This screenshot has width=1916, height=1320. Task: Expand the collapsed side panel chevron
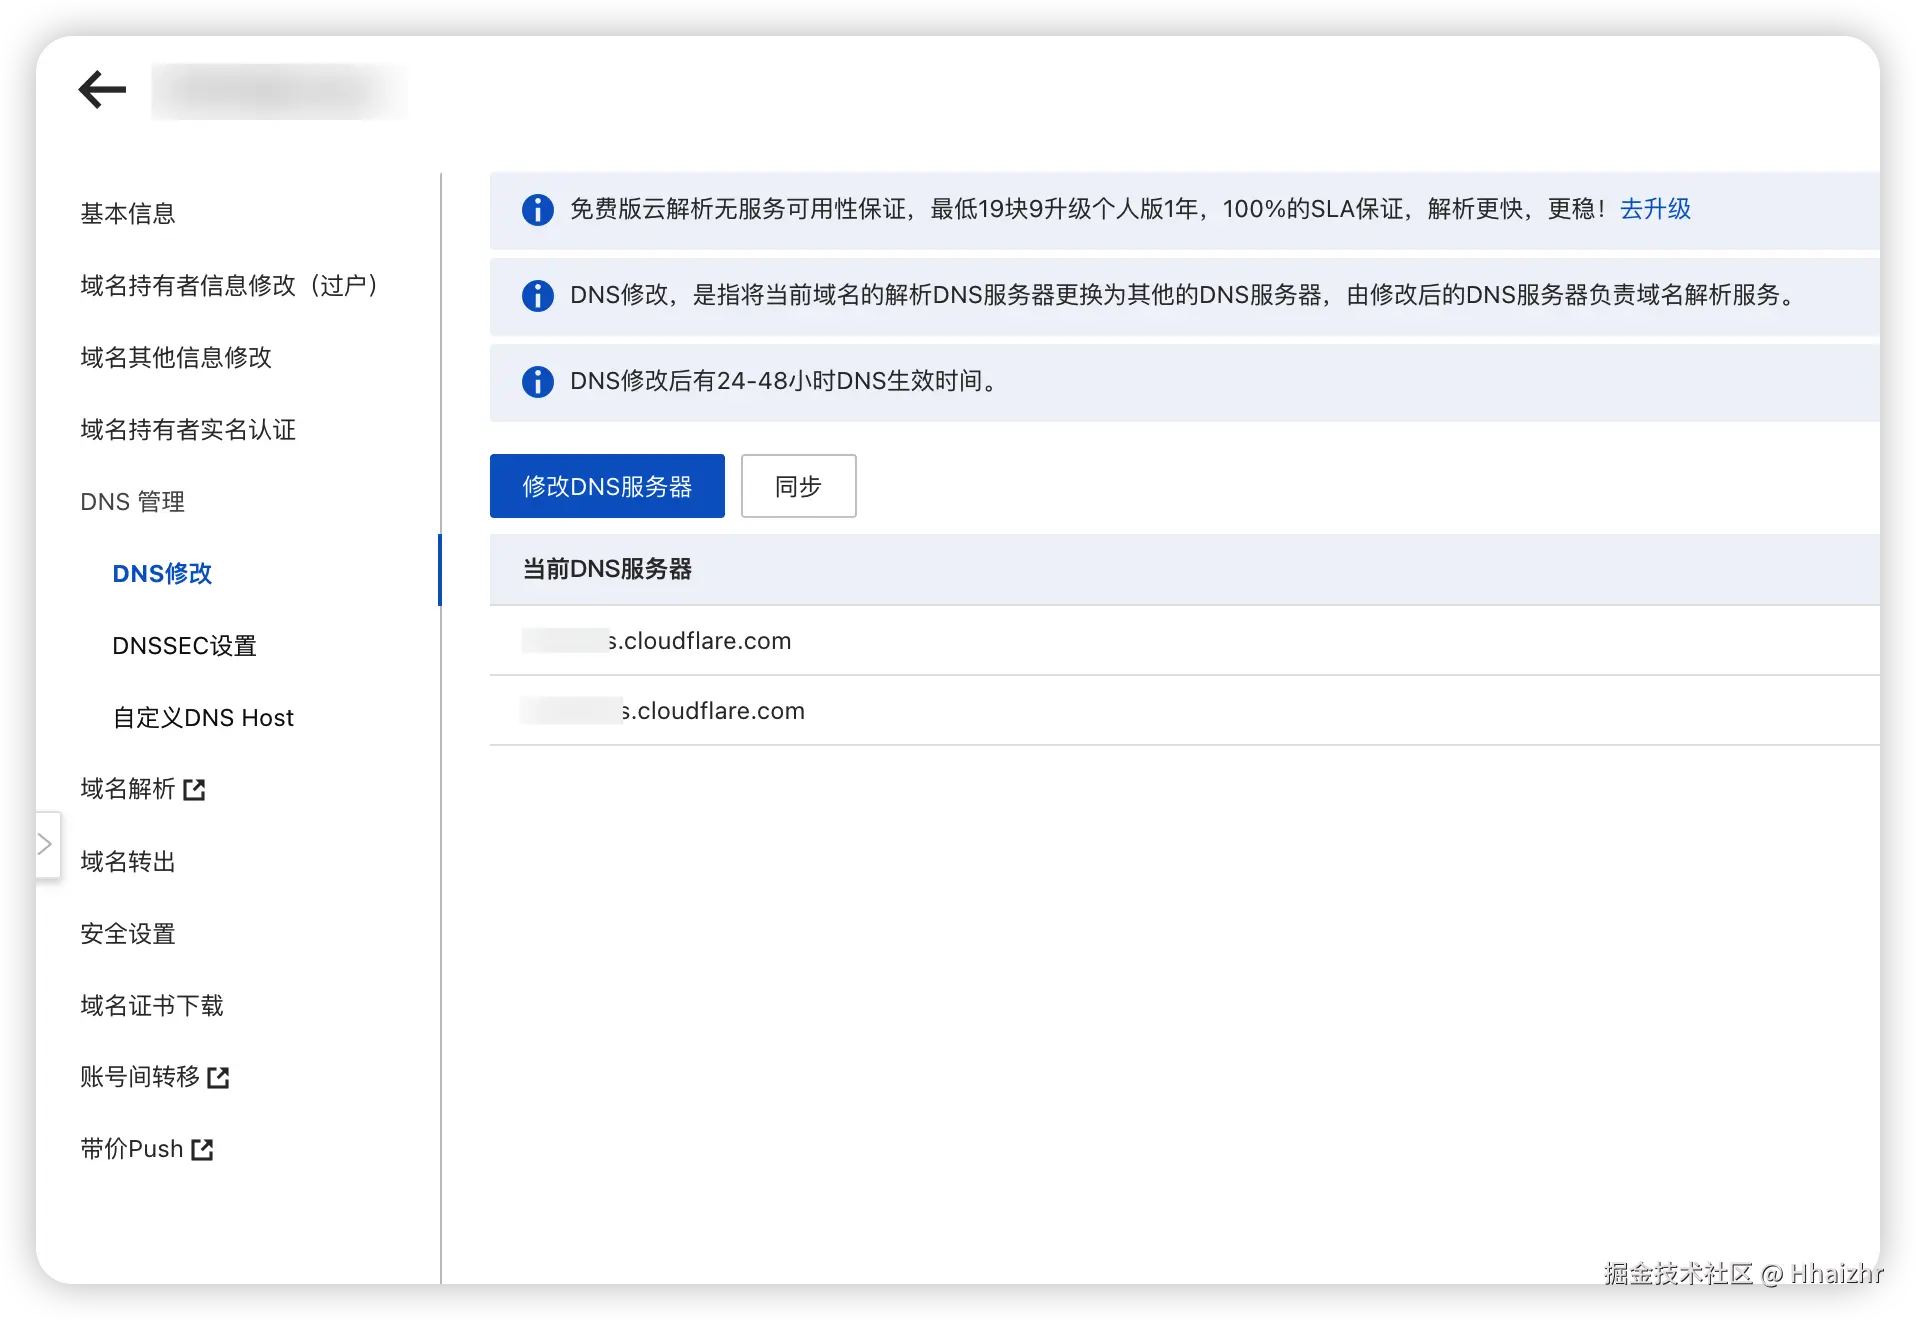(46, 845)
